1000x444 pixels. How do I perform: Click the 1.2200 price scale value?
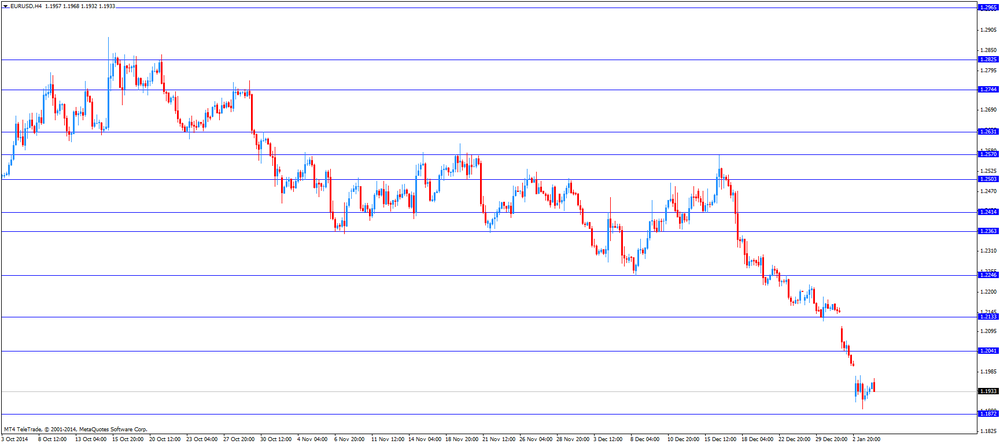[x=989, y=292]
